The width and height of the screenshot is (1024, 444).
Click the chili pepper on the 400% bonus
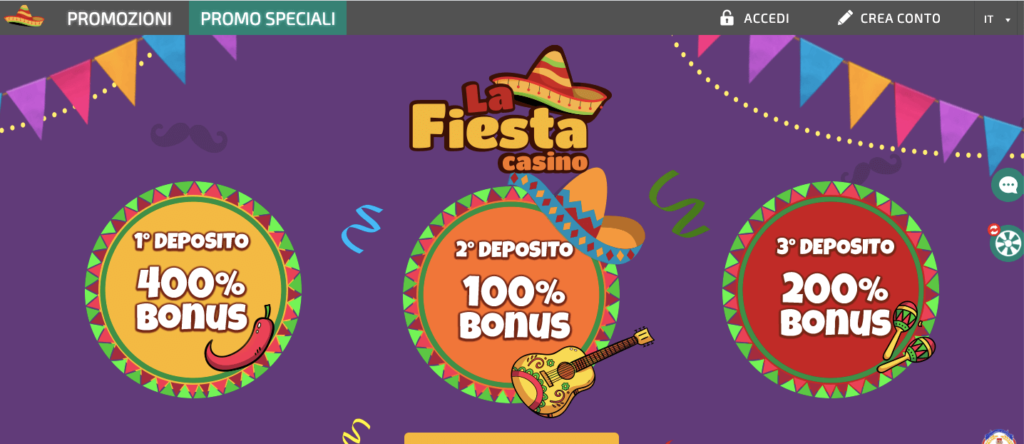point(239,339)
